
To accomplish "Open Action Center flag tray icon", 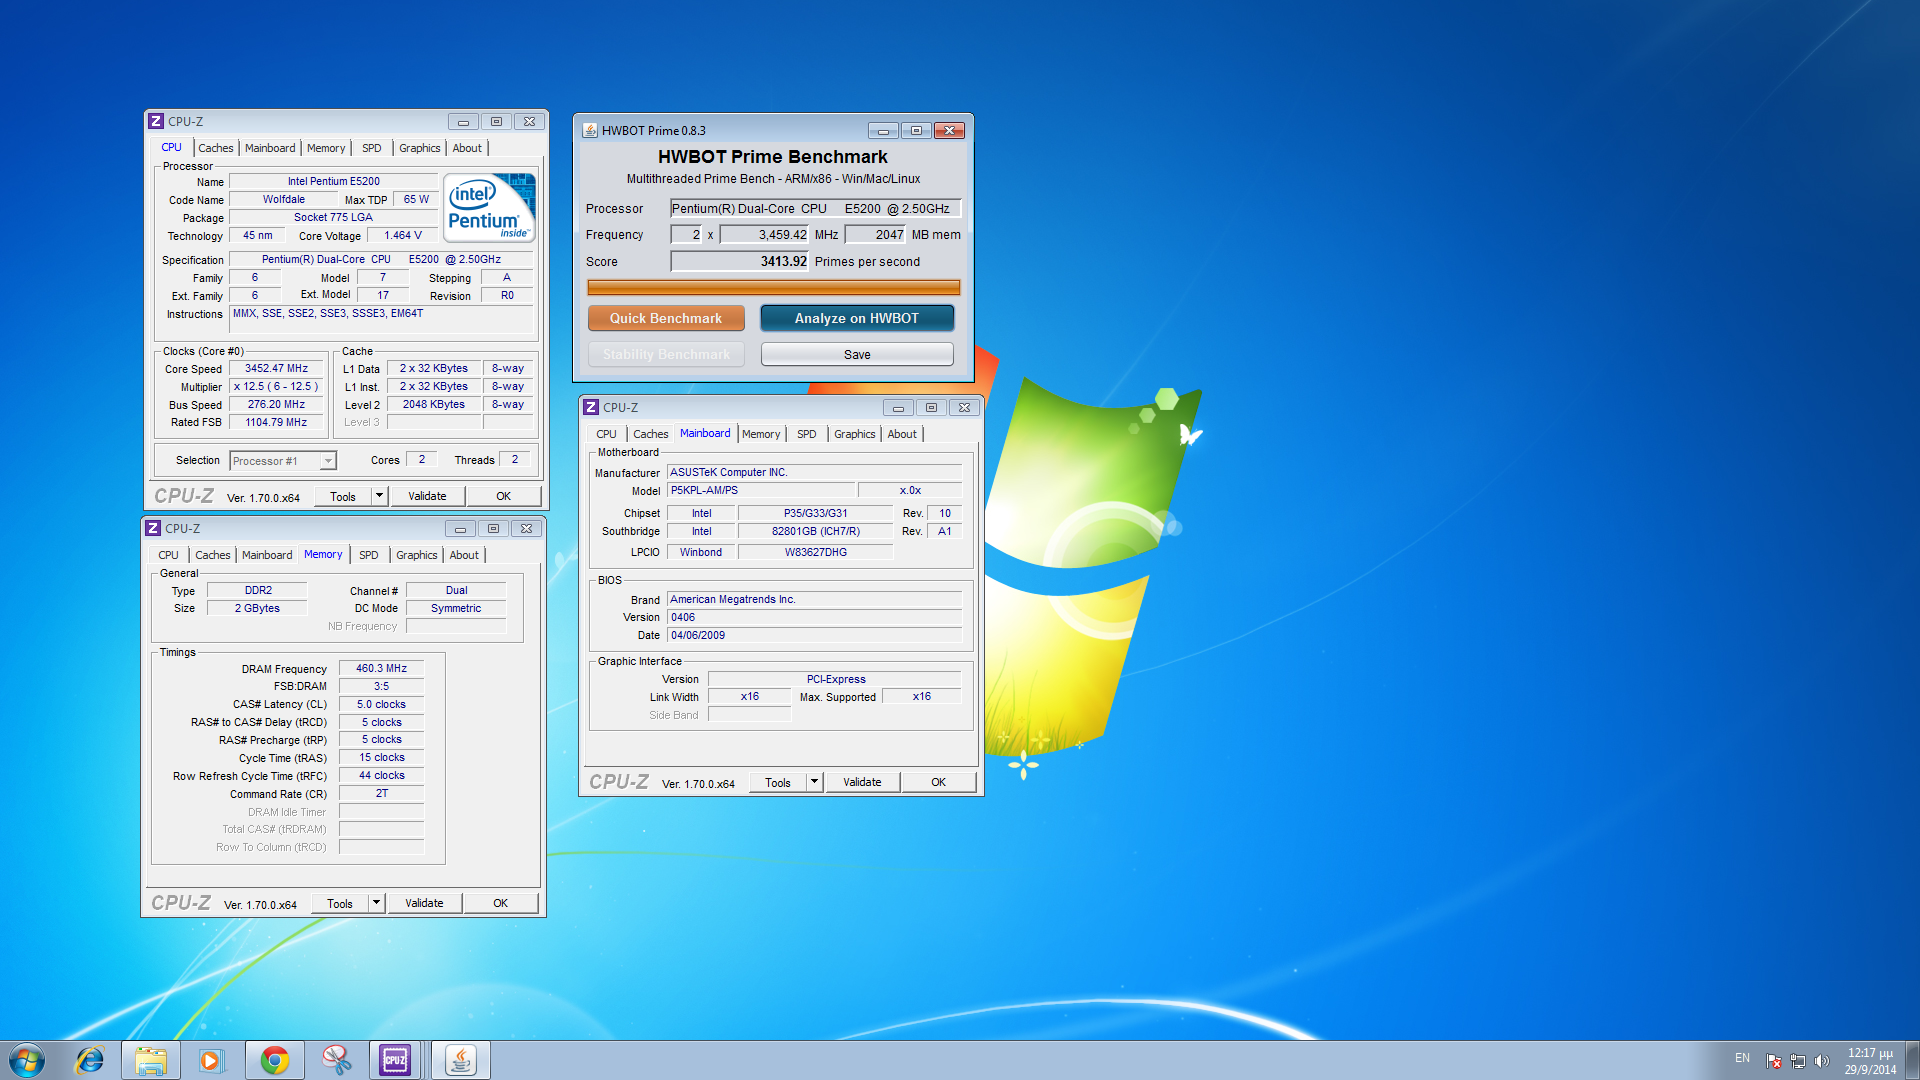I will 1773,1061.
